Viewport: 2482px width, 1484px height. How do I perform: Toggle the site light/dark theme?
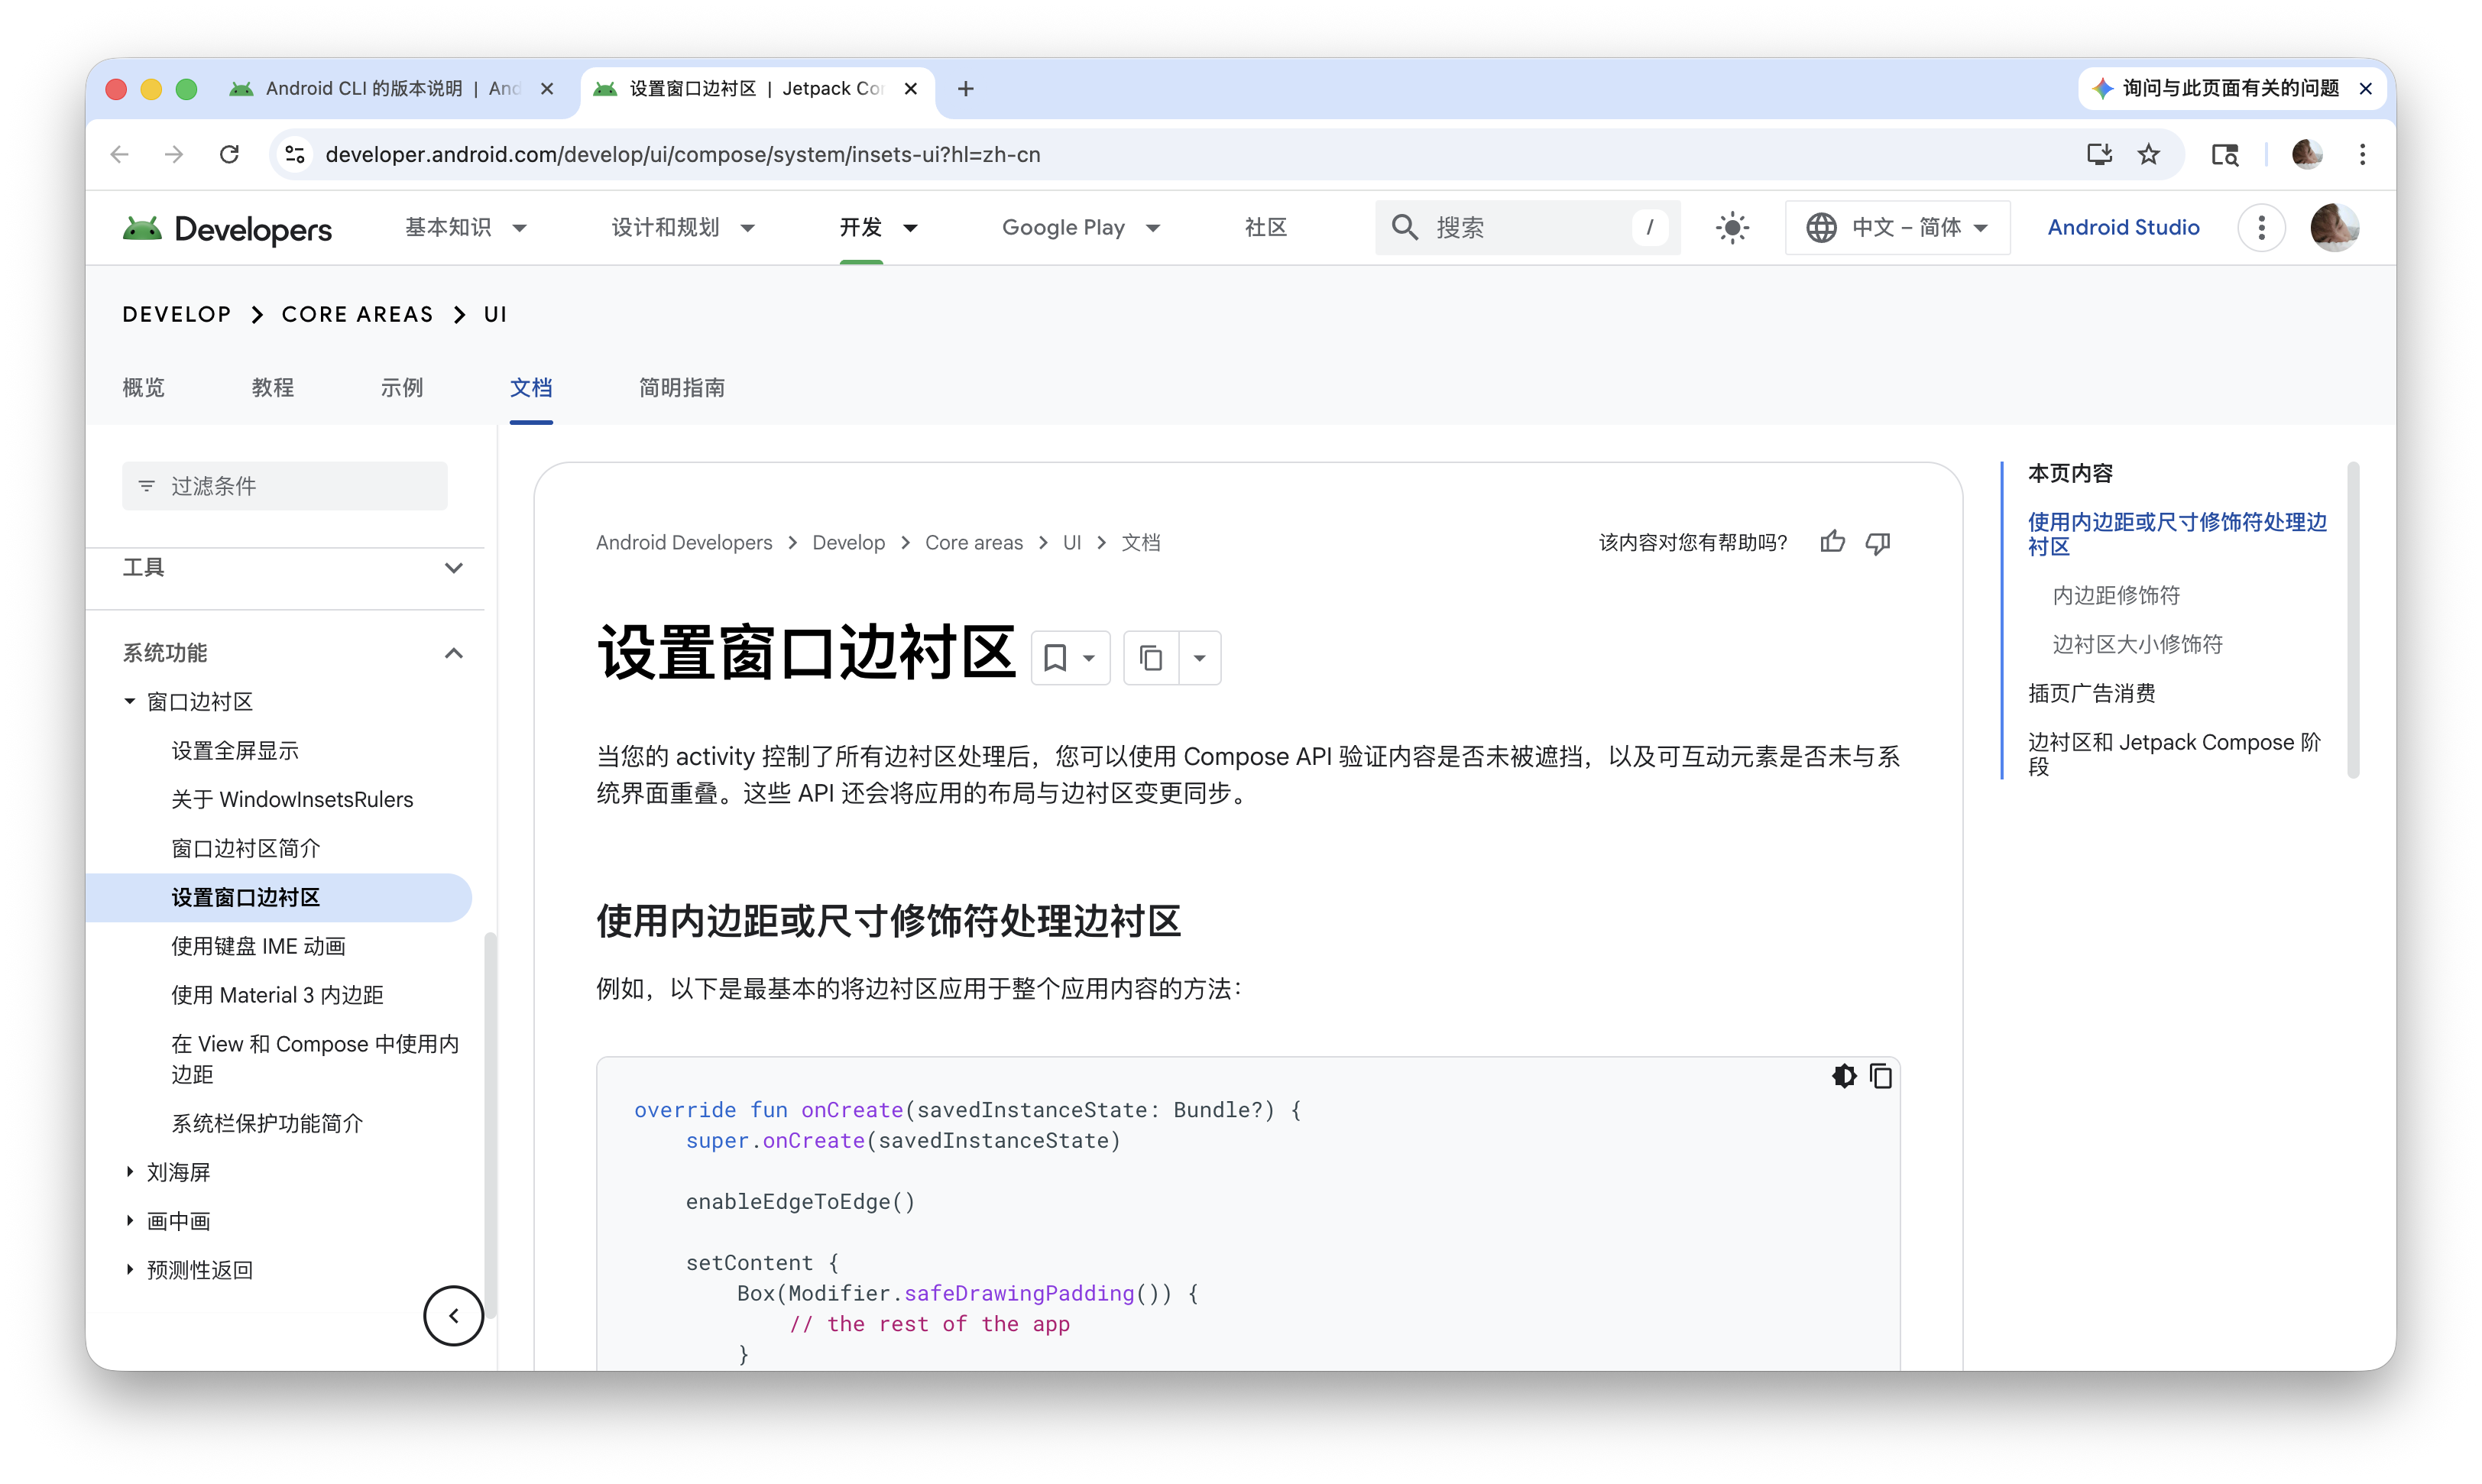pos(1732,228)
